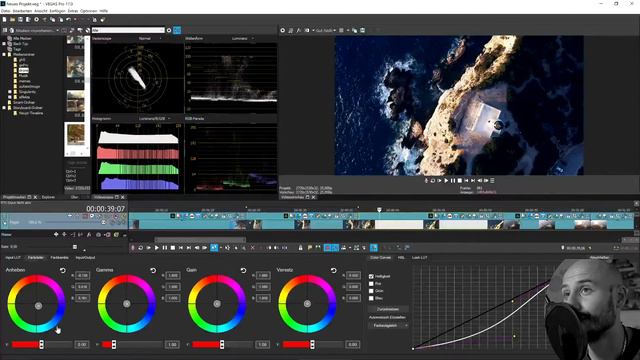Stop the video in the preview window
Screen dimensions: 640x360
tap(460, 180)
